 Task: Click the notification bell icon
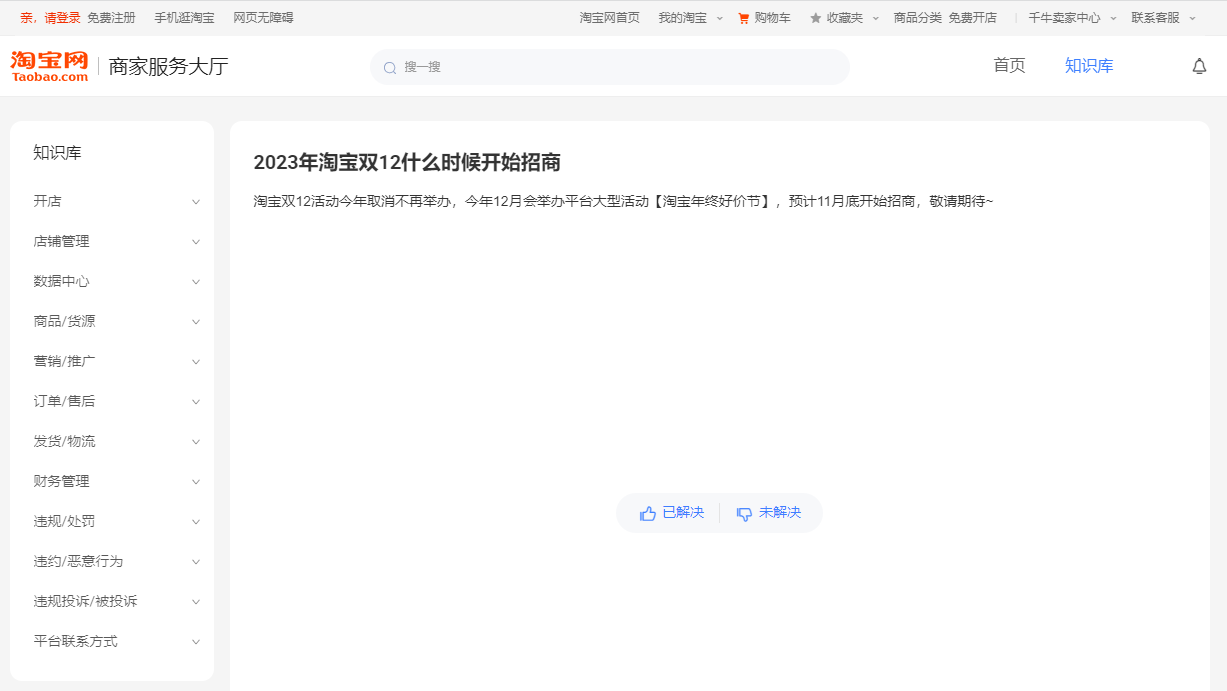click(x=1199, y=67)
